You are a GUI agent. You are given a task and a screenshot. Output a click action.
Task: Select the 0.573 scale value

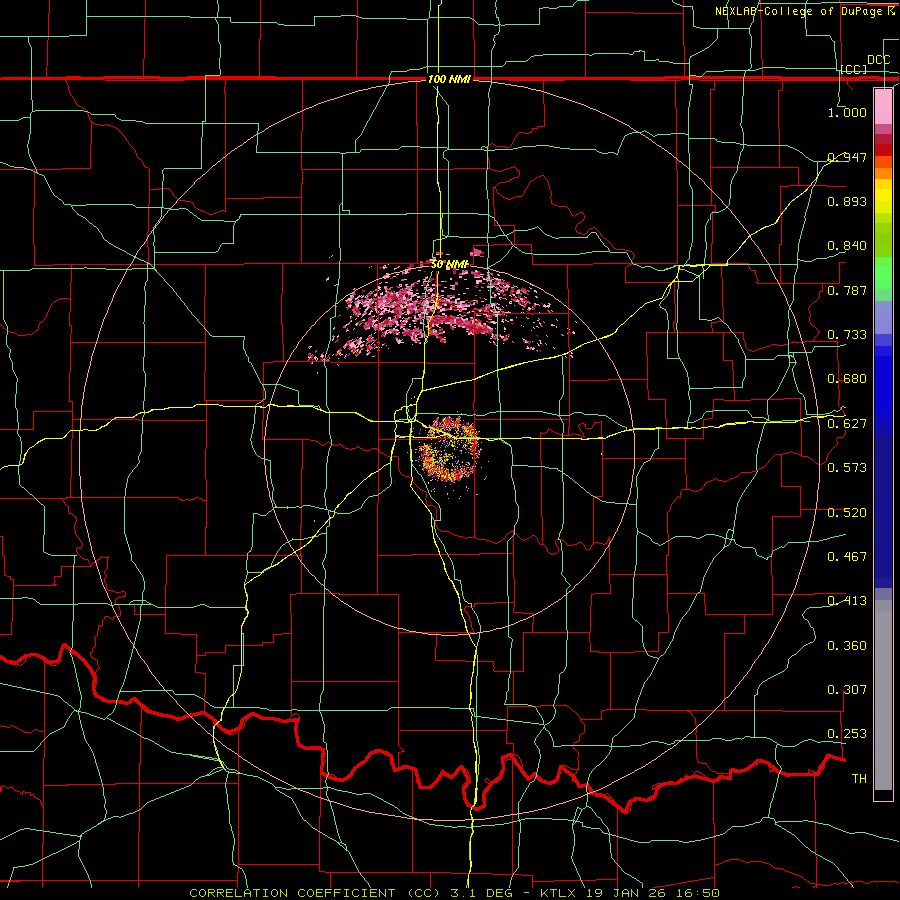click(847, 468)
